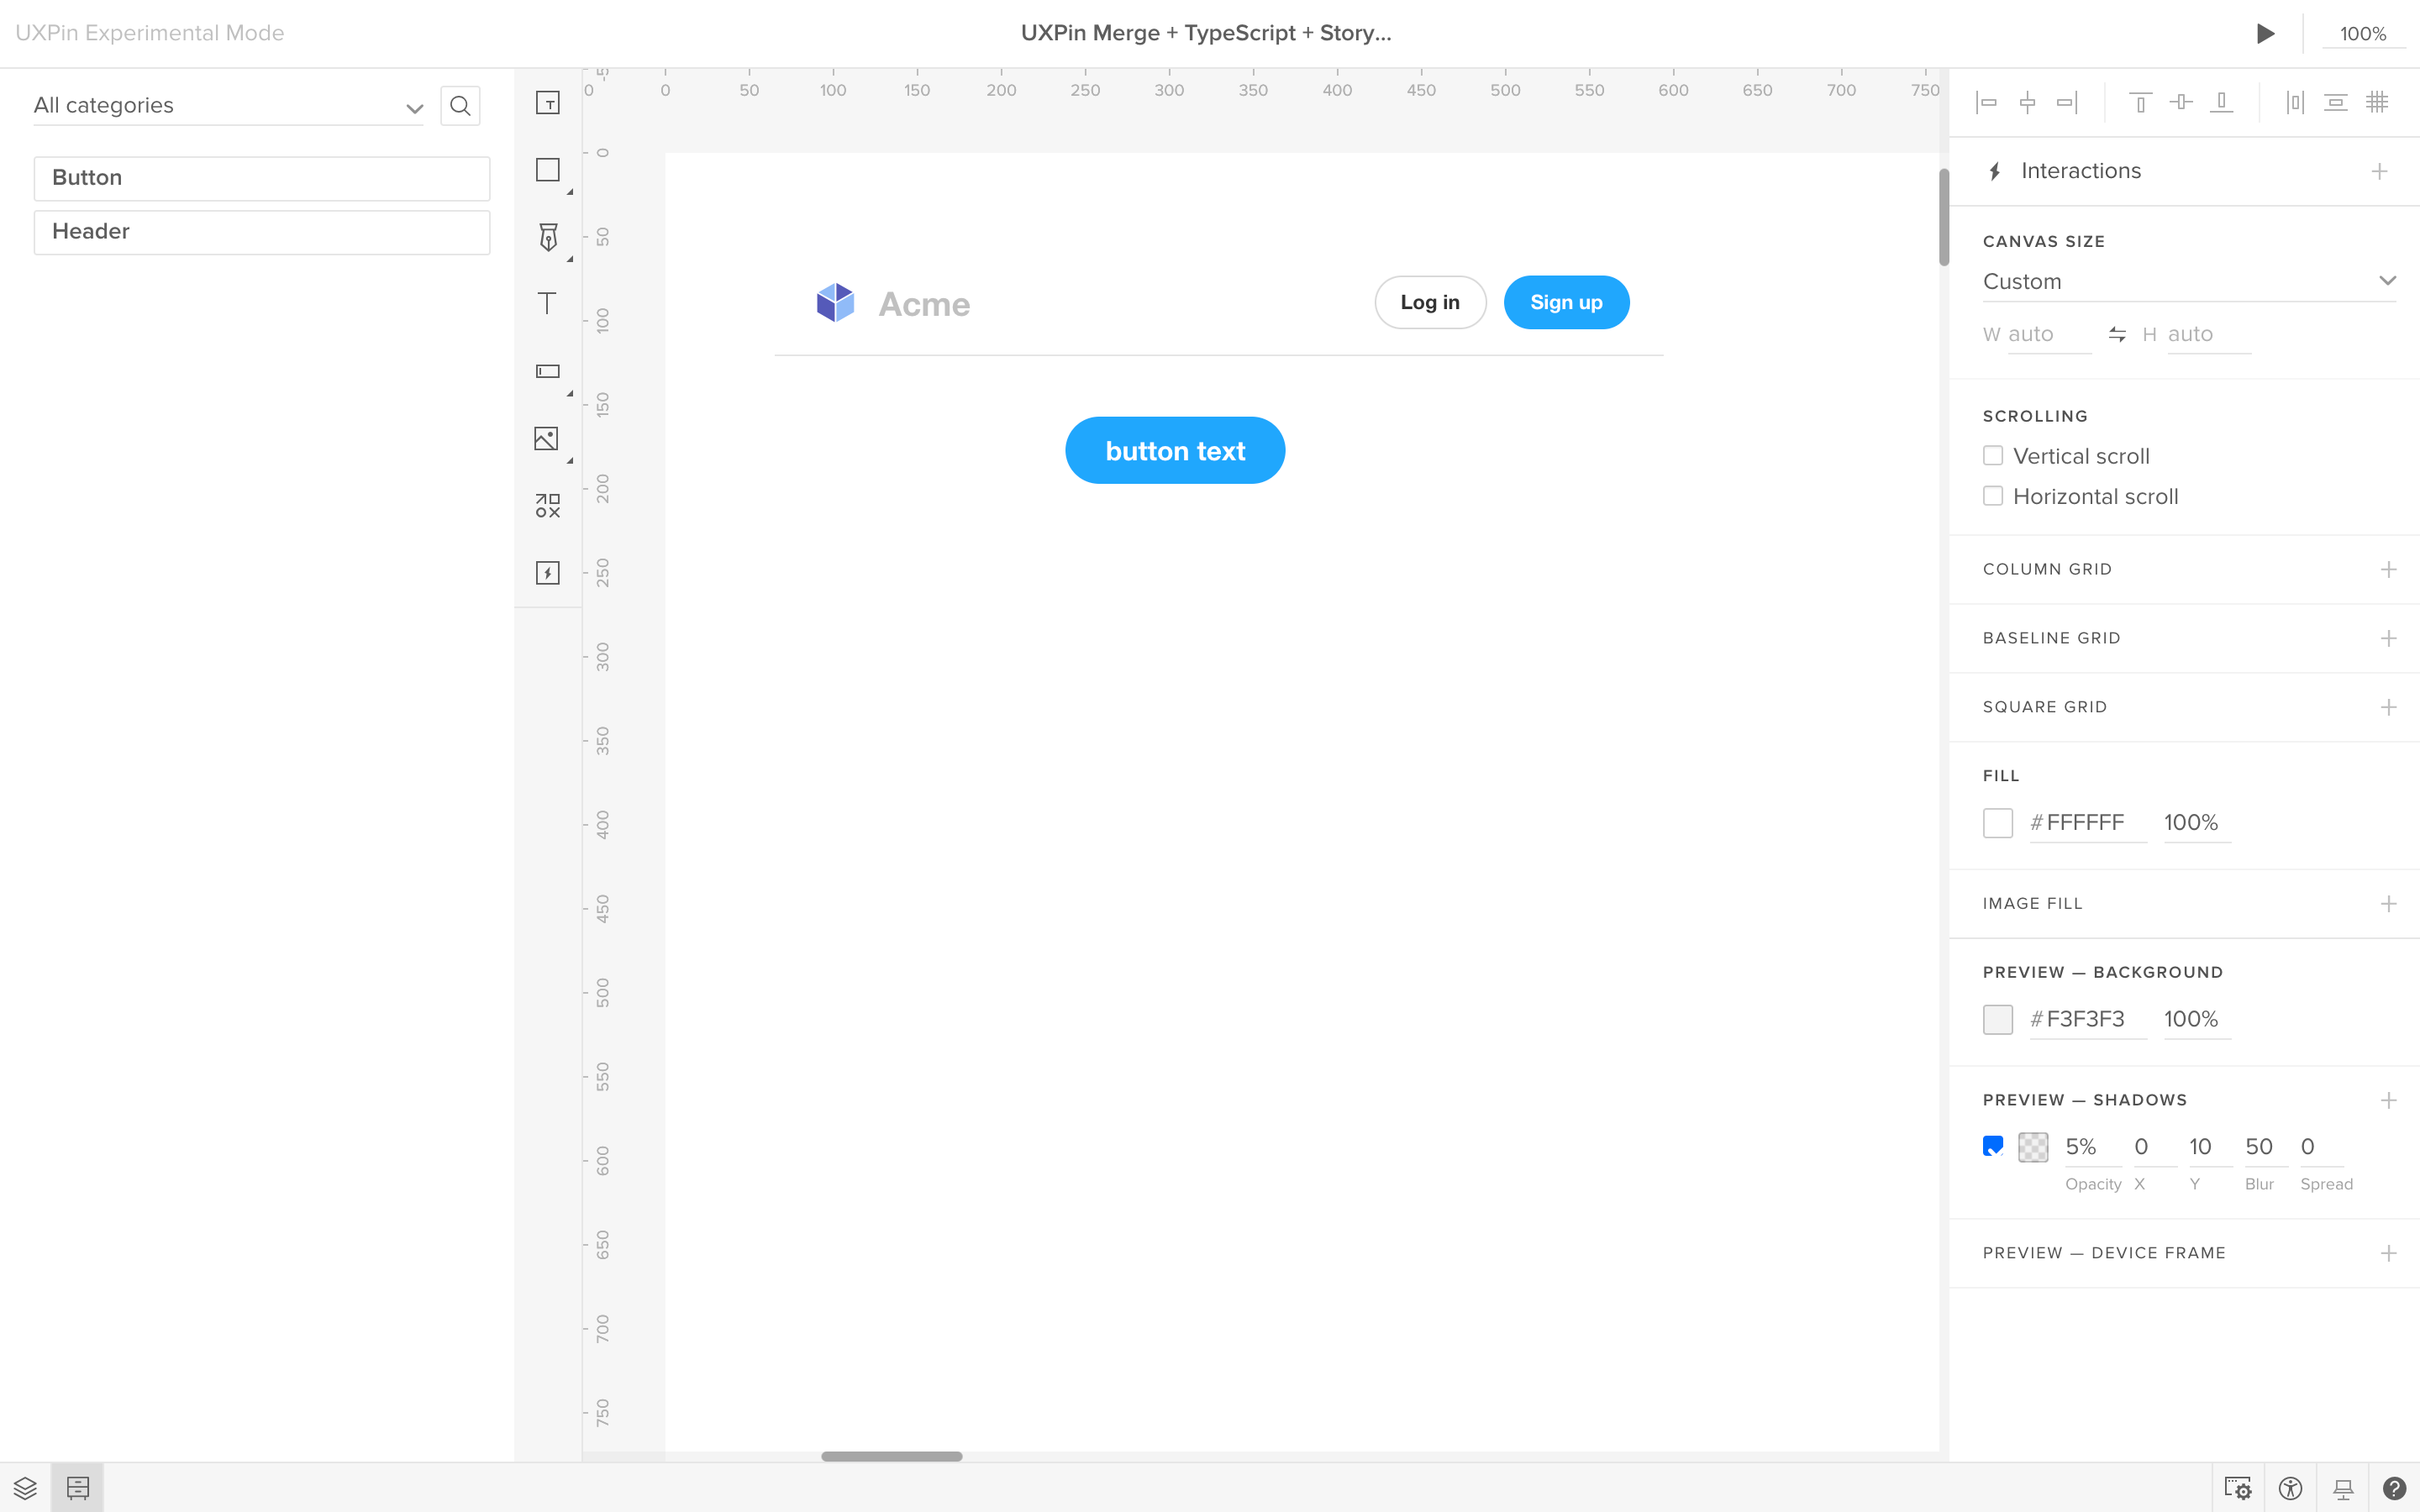2420x1512 pixels.
Task: Select the Text tool
Action: tap(547, 302)
